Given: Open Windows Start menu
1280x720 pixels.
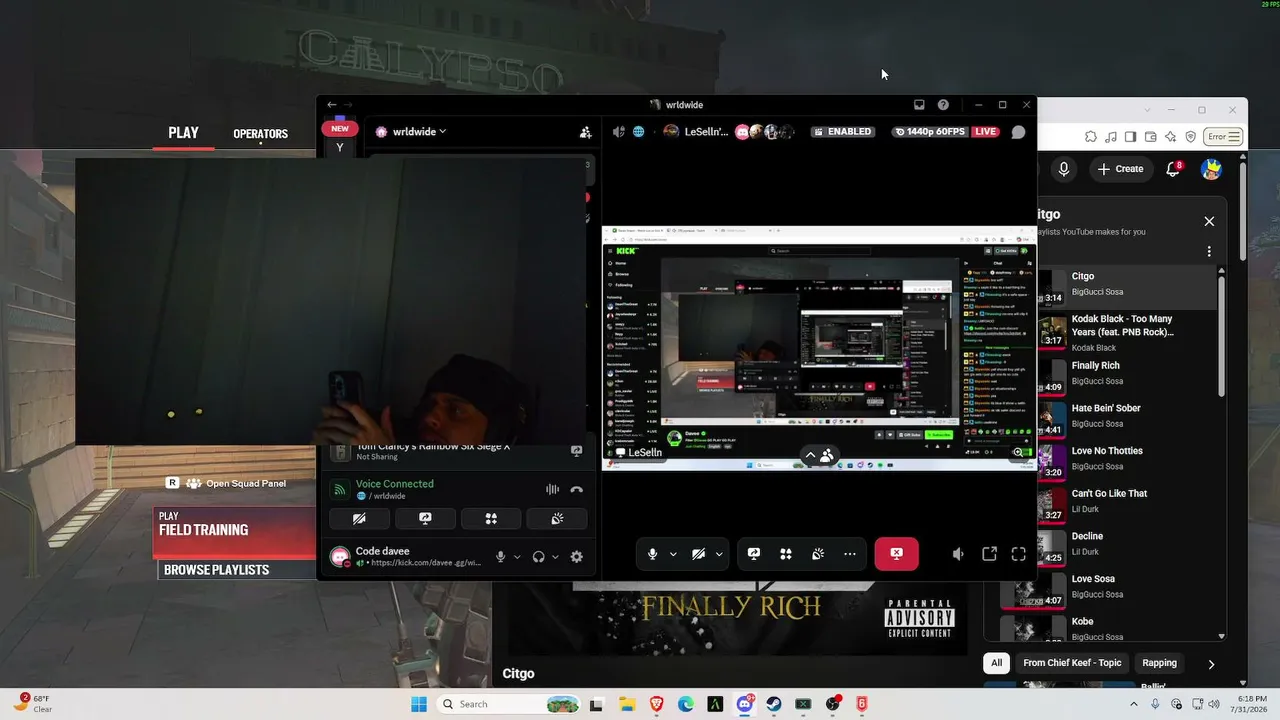Looking at the screenshot, I should (x=420, y=704).
